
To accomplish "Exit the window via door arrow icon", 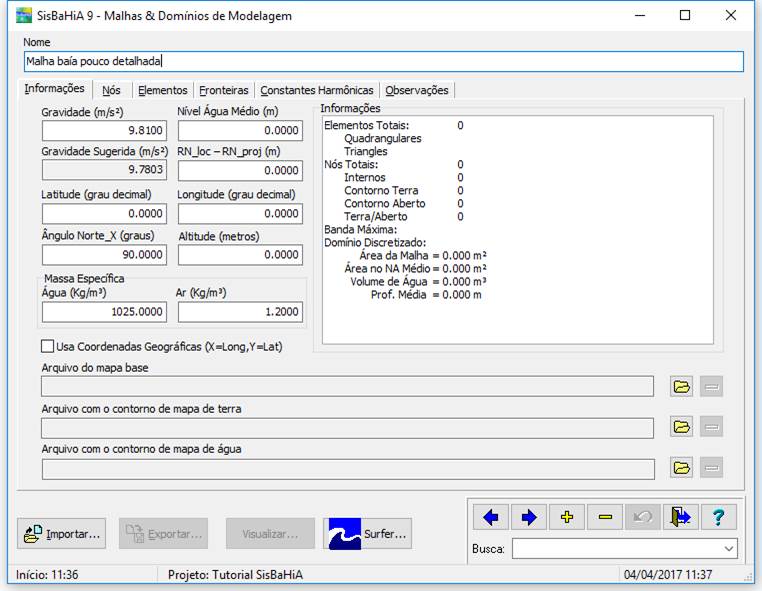I will click(x=681, y=517).
